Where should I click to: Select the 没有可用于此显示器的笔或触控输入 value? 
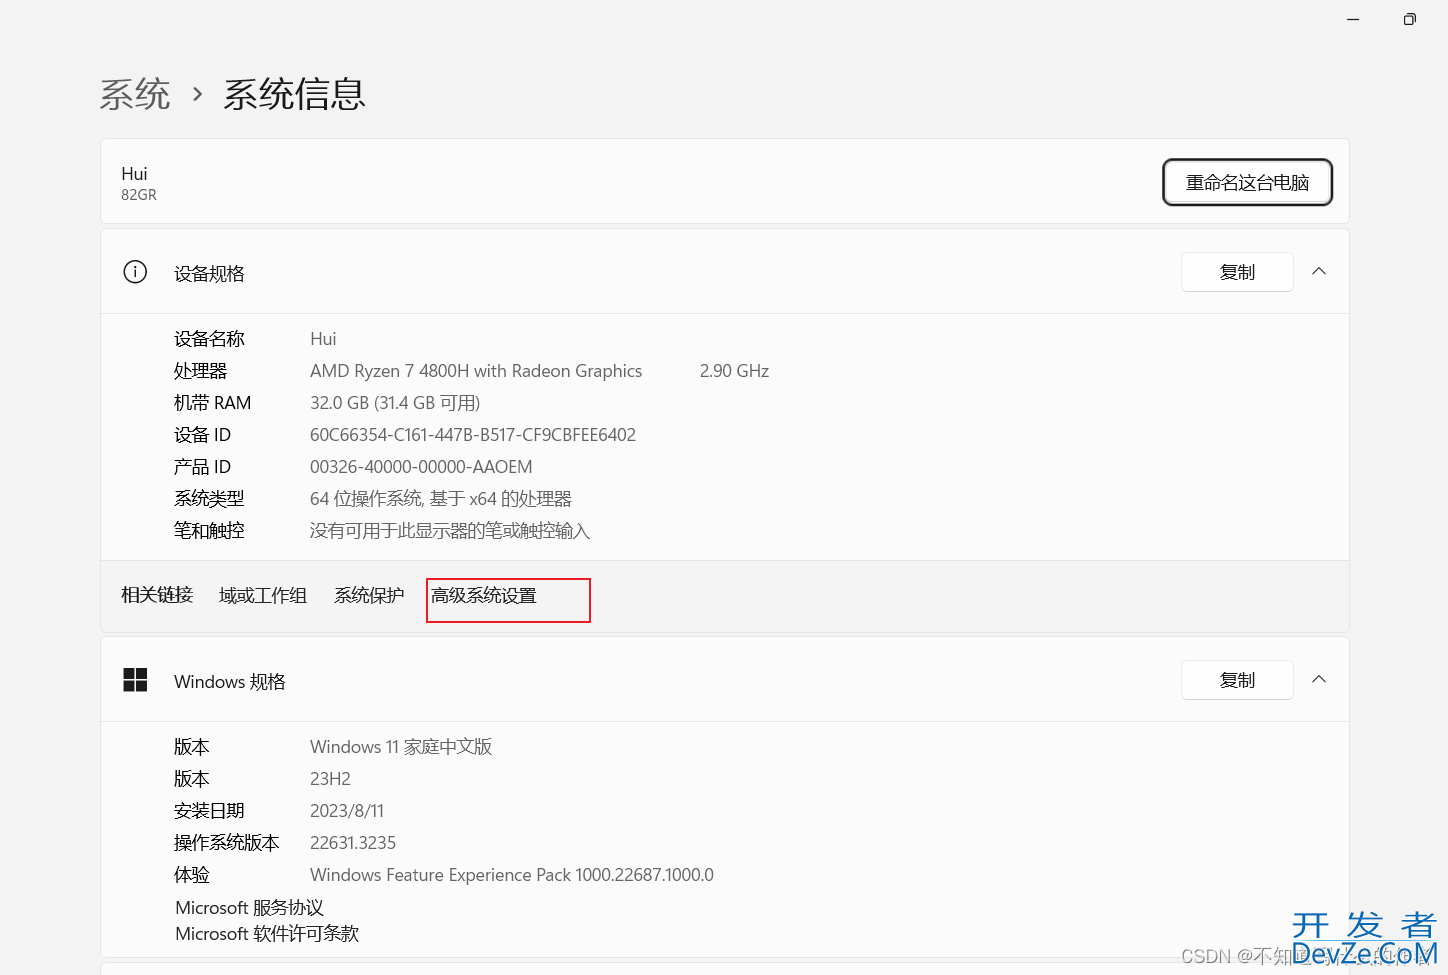click(450, 531)
